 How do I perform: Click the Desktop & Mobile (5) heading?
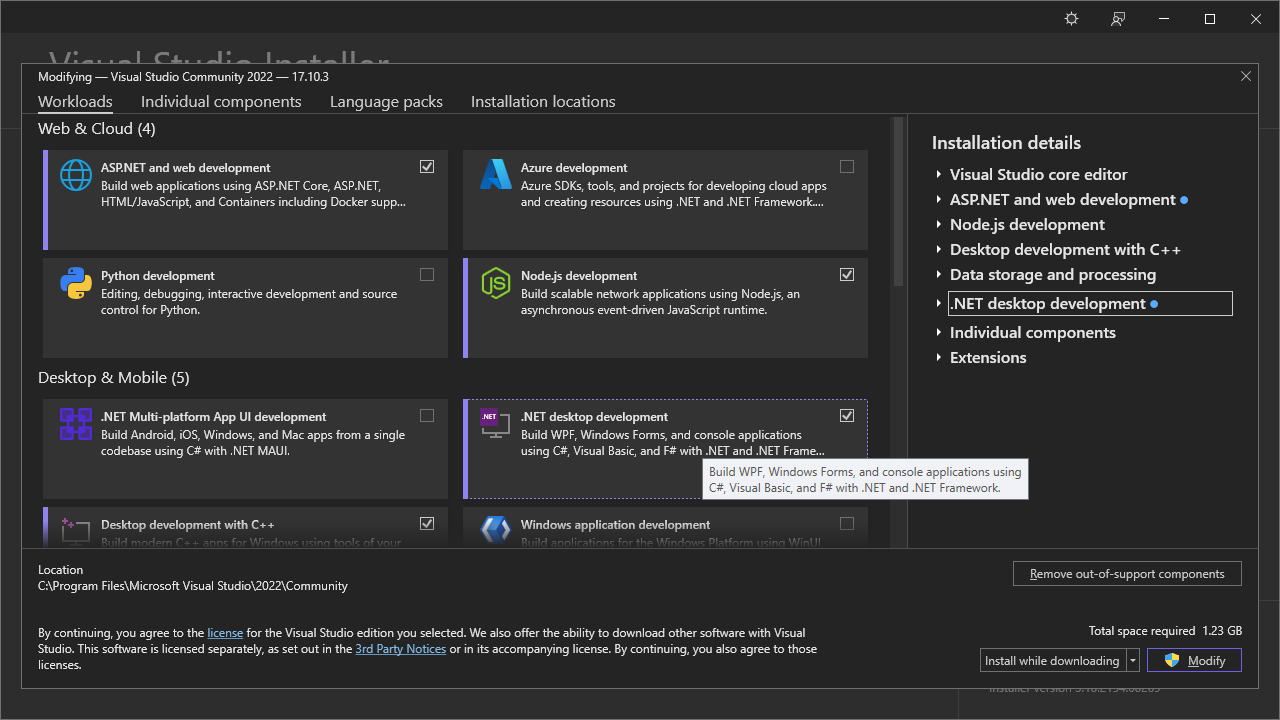(x=114, y=377)
